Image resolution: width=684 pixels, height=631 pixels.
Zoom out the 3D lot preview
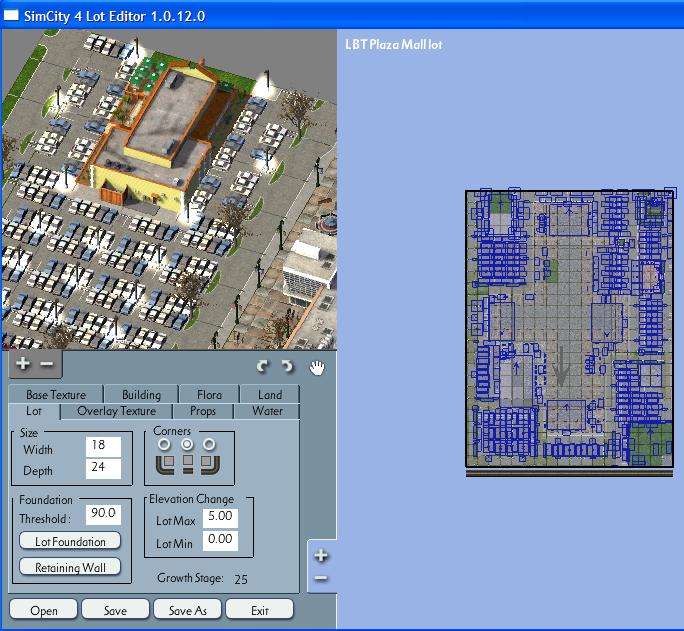click(x=47, y=363)
